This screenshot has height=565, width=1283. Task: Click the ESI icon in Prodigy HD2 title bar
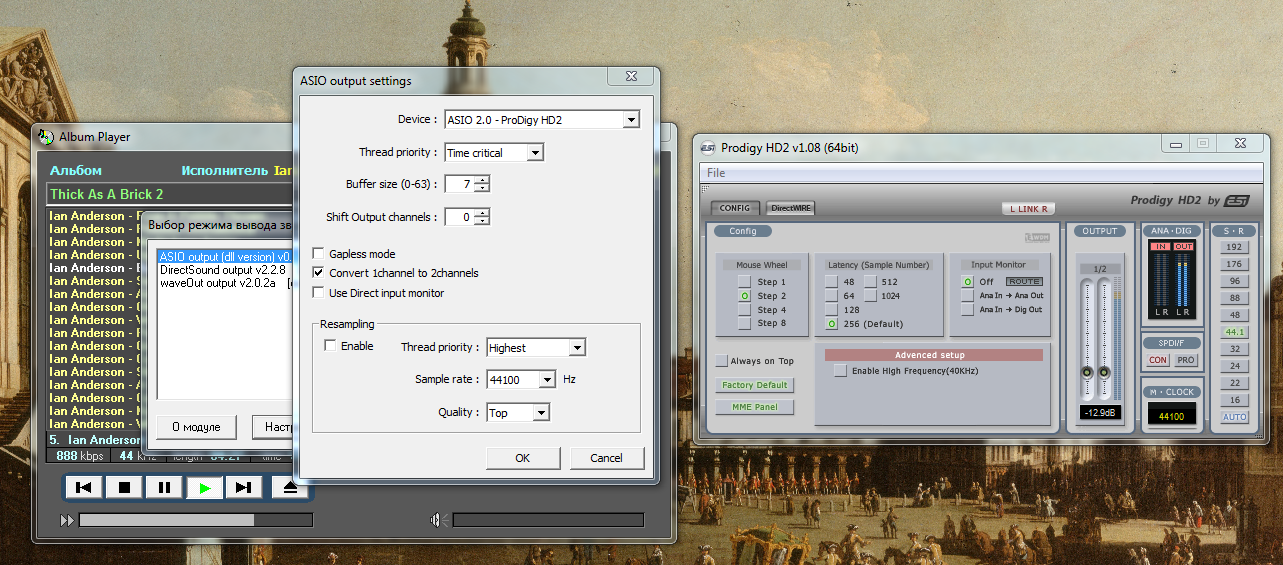coord(707,148)
